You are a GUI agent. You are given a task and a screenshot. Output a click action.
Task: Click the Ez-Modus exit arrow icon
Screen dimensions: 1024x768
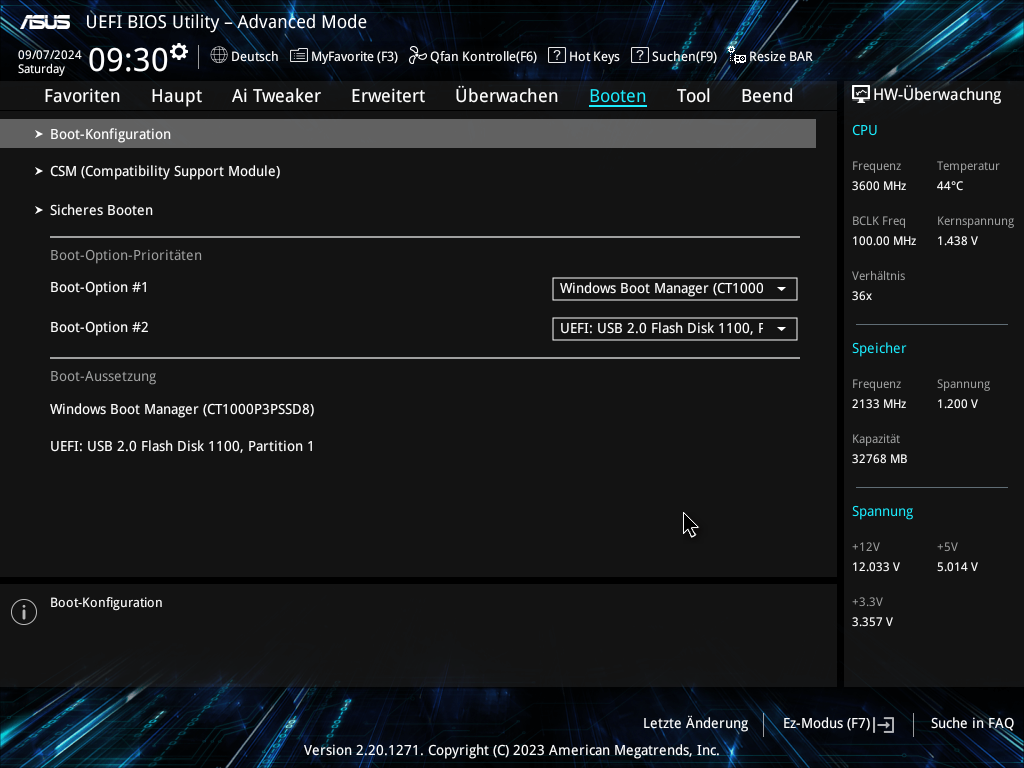(x=884, y=724)
